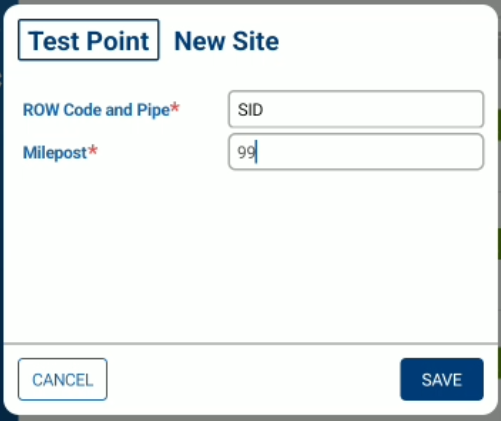Click the SAVE button
501x421 pixels.
pyautogui.click(x=442, y=379)
